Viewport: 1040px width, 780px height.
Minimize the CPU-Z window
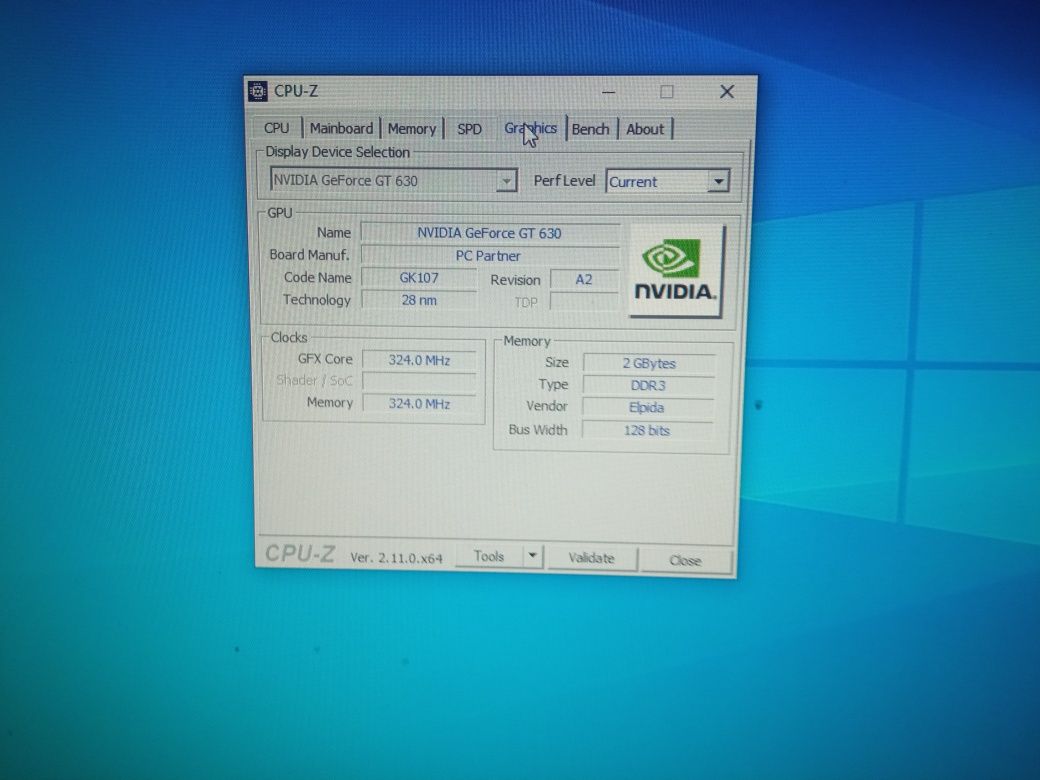point(608,92)
